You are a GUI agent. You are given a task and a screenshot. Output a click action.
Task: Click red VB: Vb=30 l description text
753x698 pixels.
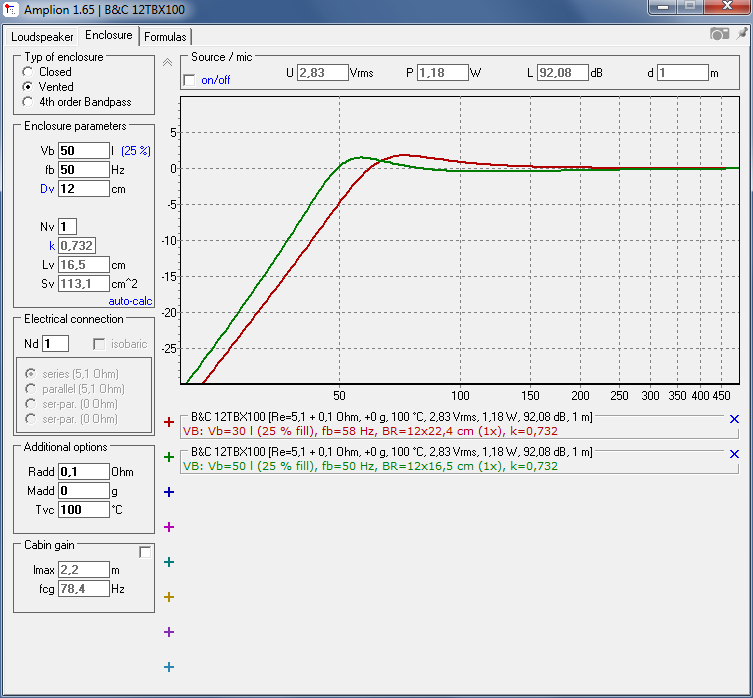[370, 431]
